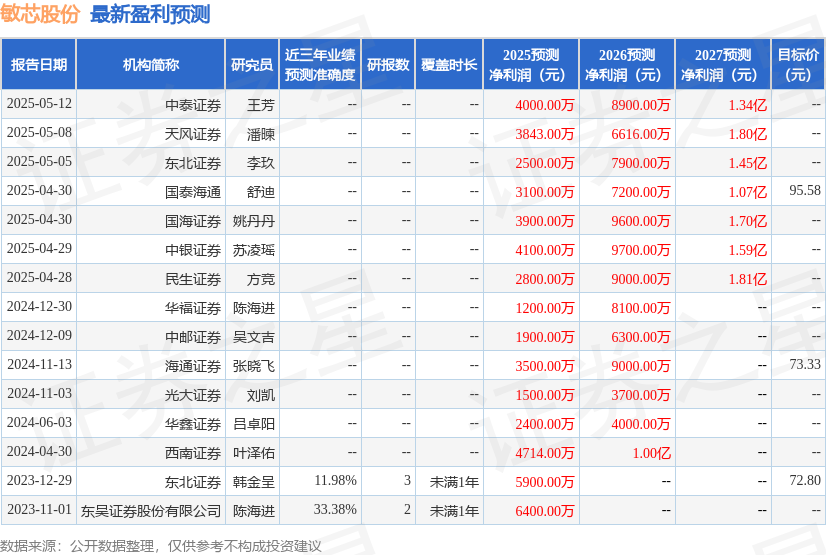Click analyst name 吴文吉
Image resolution: width=826 pixels, height=555 pixels.
pyautogui.click(x=254, y=337)
